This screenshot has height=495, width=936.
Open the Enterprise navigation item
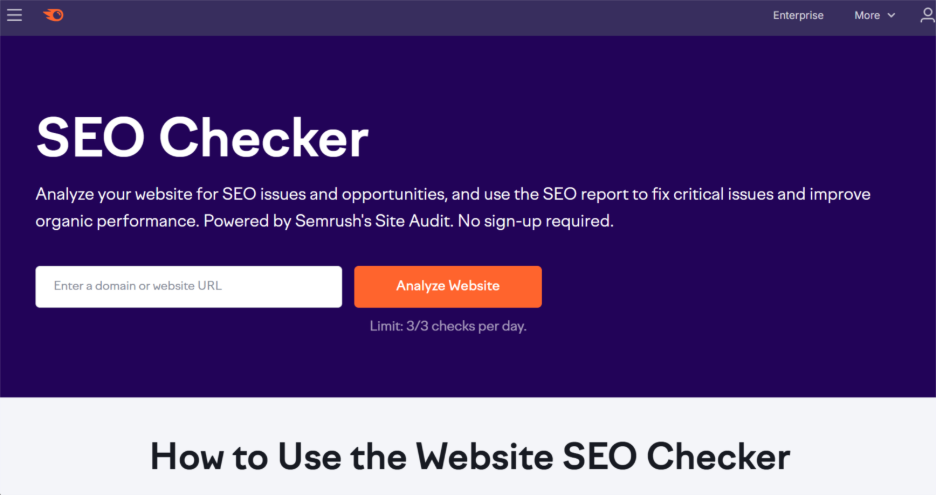coord(798,15)
